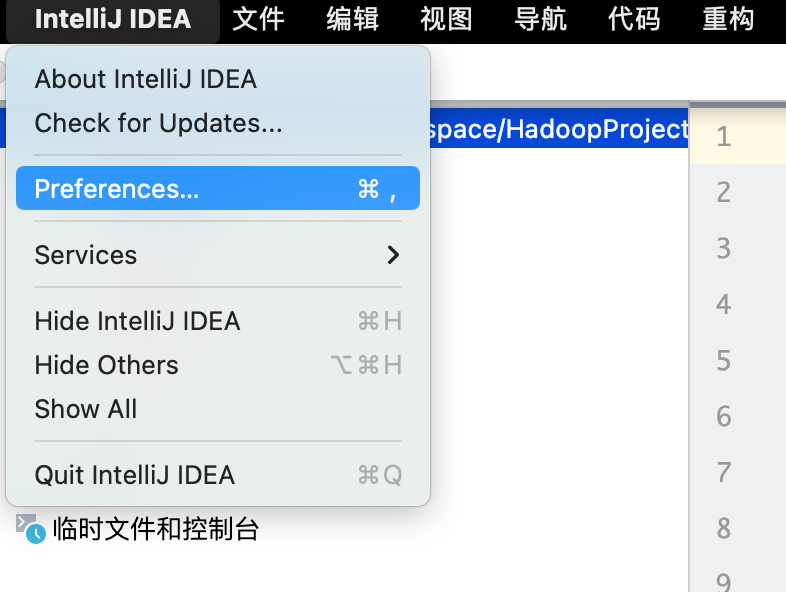The image size is (786, 592).
Task: Click line number 1 in the gutter
Action: click(724, 136)
